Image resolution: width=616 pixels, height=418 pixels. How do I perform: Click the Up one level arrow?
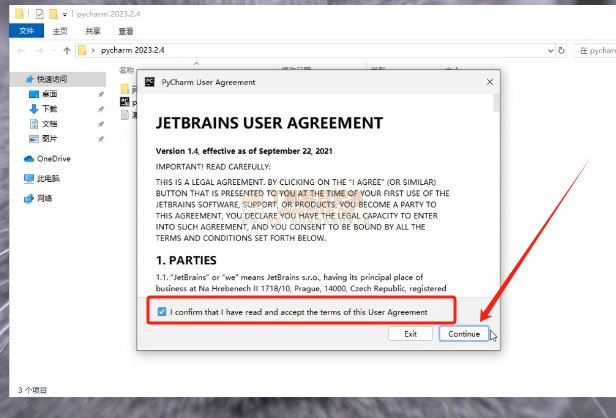67,51
